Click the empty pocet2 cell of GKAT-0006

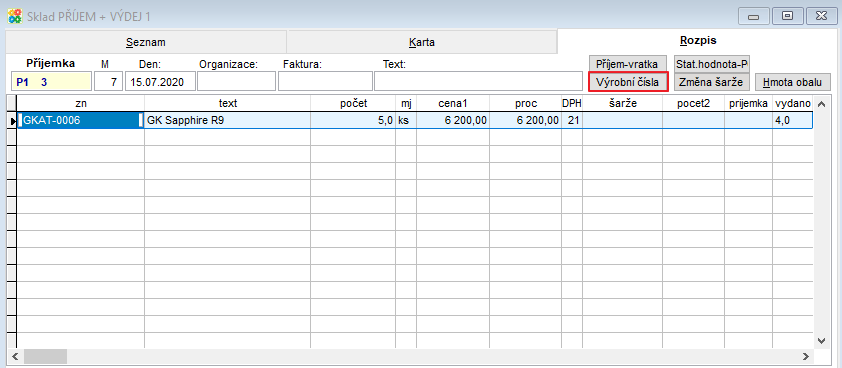(x=693, y=120)
